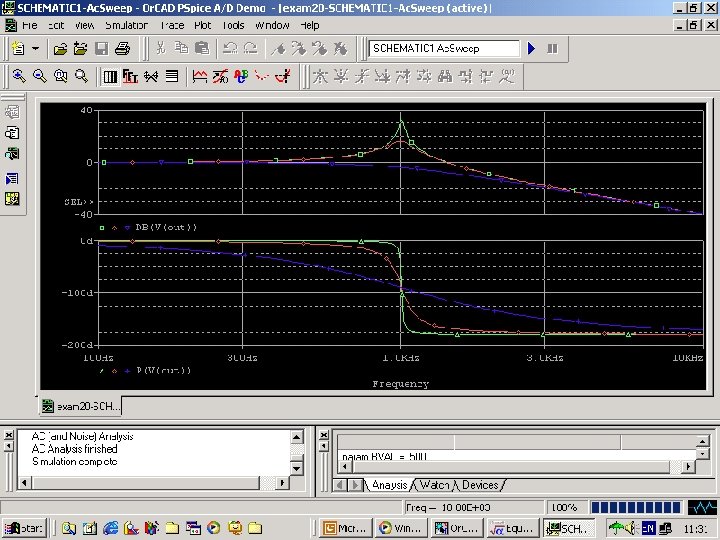Select the DB(V(out)) trace label

tap(166, 227)
